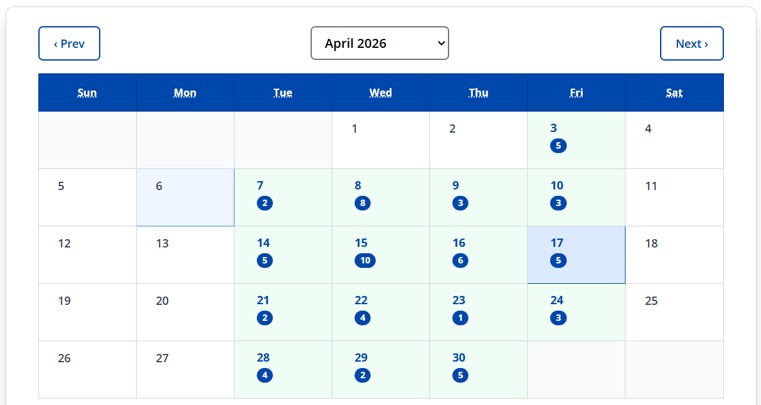This screenshot has height=405, width=761.
Task: Click the 8-slot badge on April 8
Action: pyautogui.click(x=362, y=203)
